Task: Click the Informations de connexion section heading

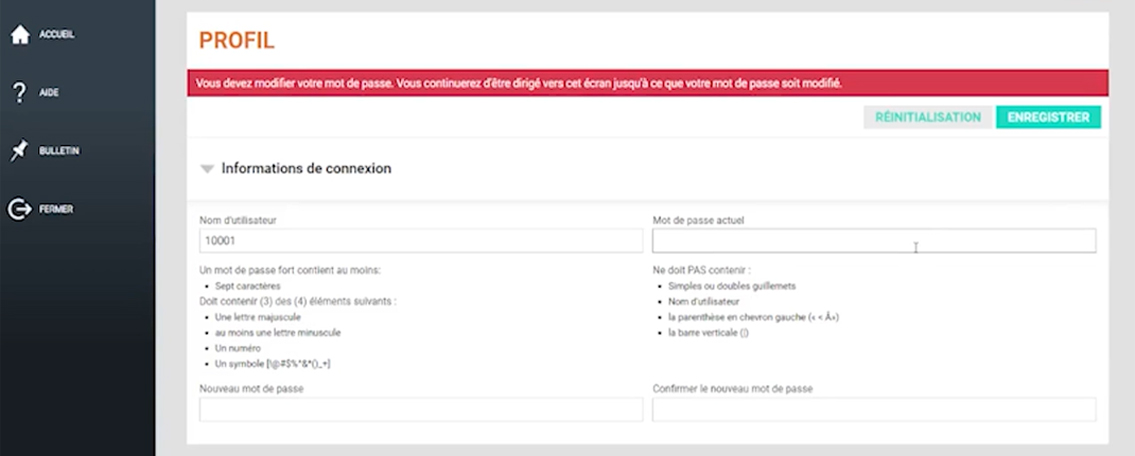Action: point(306,169)
